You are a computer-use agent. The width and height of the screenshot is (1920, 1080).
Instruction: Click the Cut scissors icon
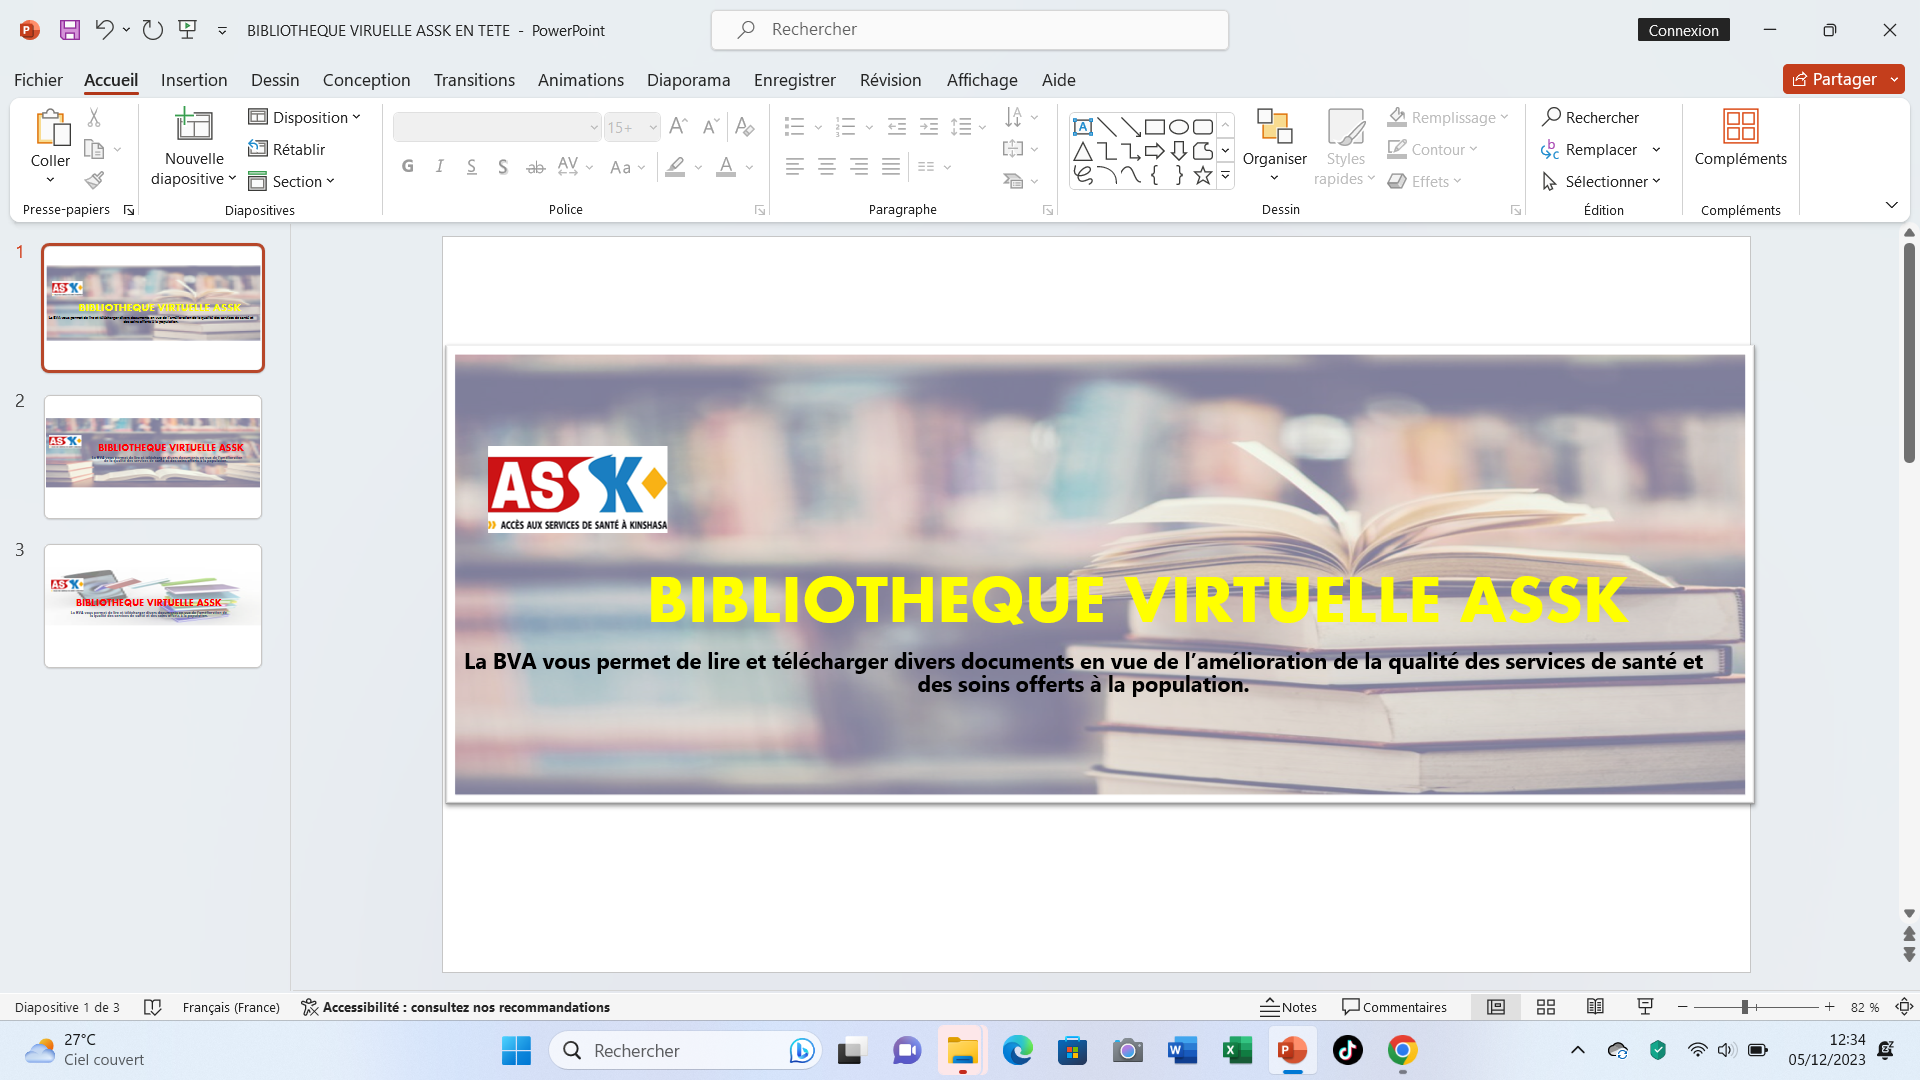[94, 117]
